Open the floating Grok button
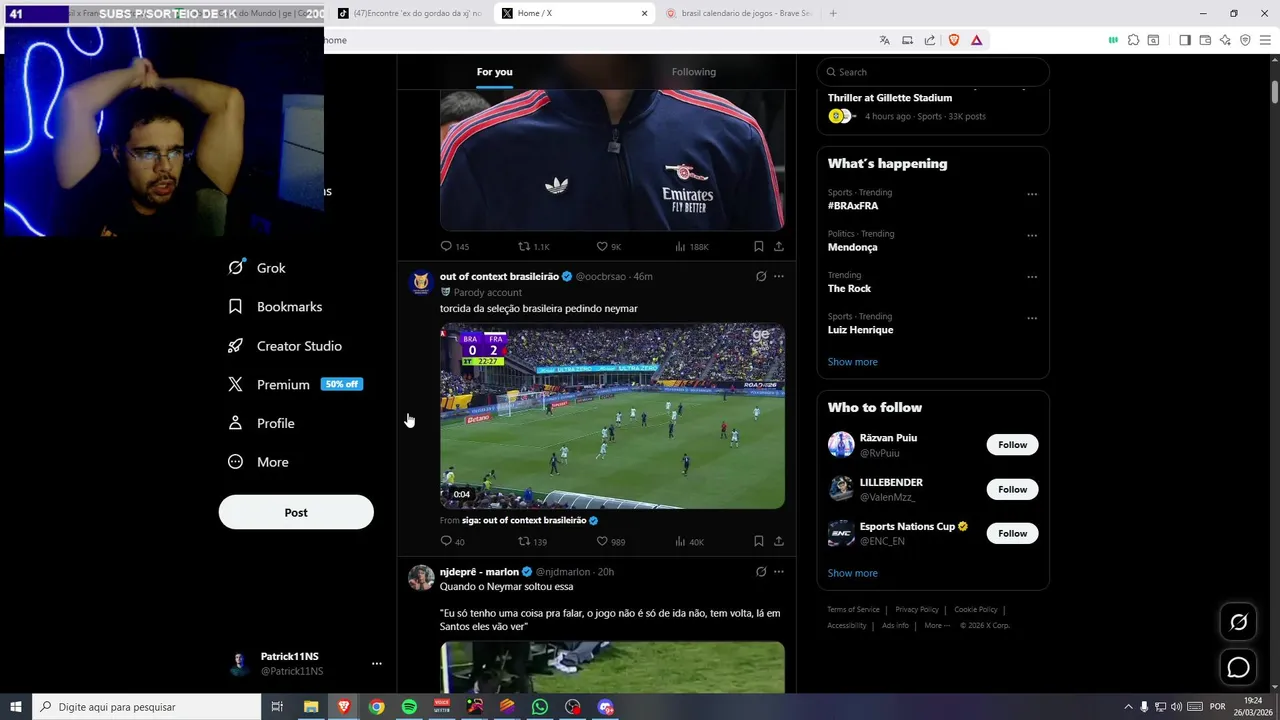 (x=1238, y=622)
